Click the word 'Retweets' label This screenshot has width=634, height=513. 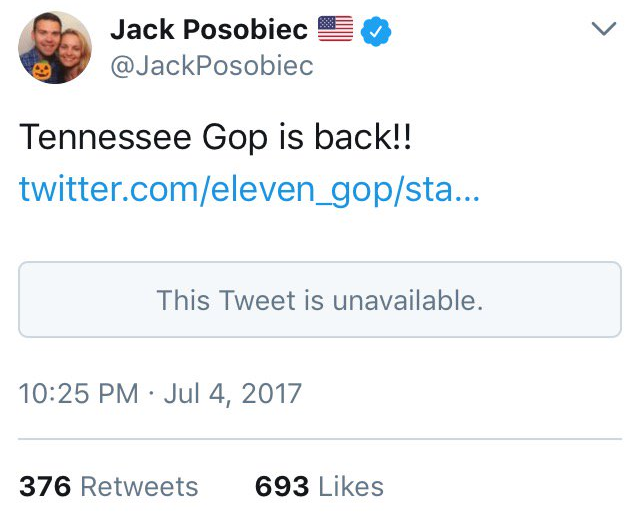click(139, 486)
